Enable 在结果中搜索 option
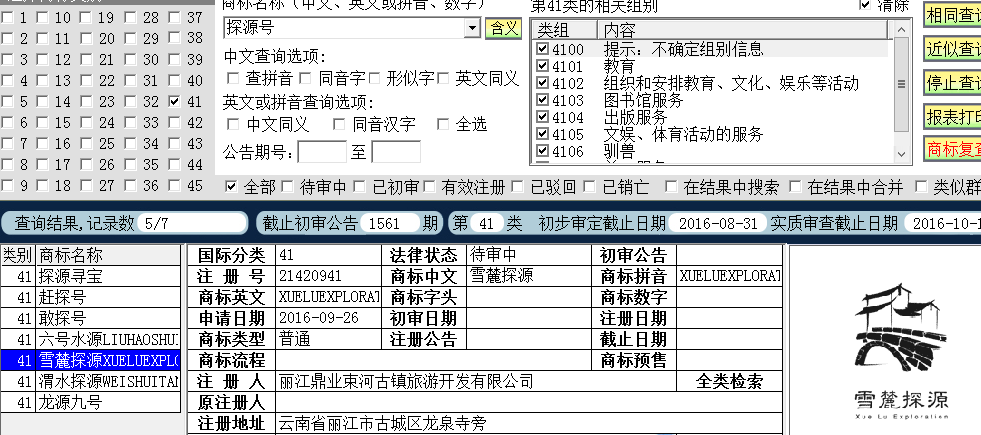Viewport: 981px width, 435px height. [671, 187]
